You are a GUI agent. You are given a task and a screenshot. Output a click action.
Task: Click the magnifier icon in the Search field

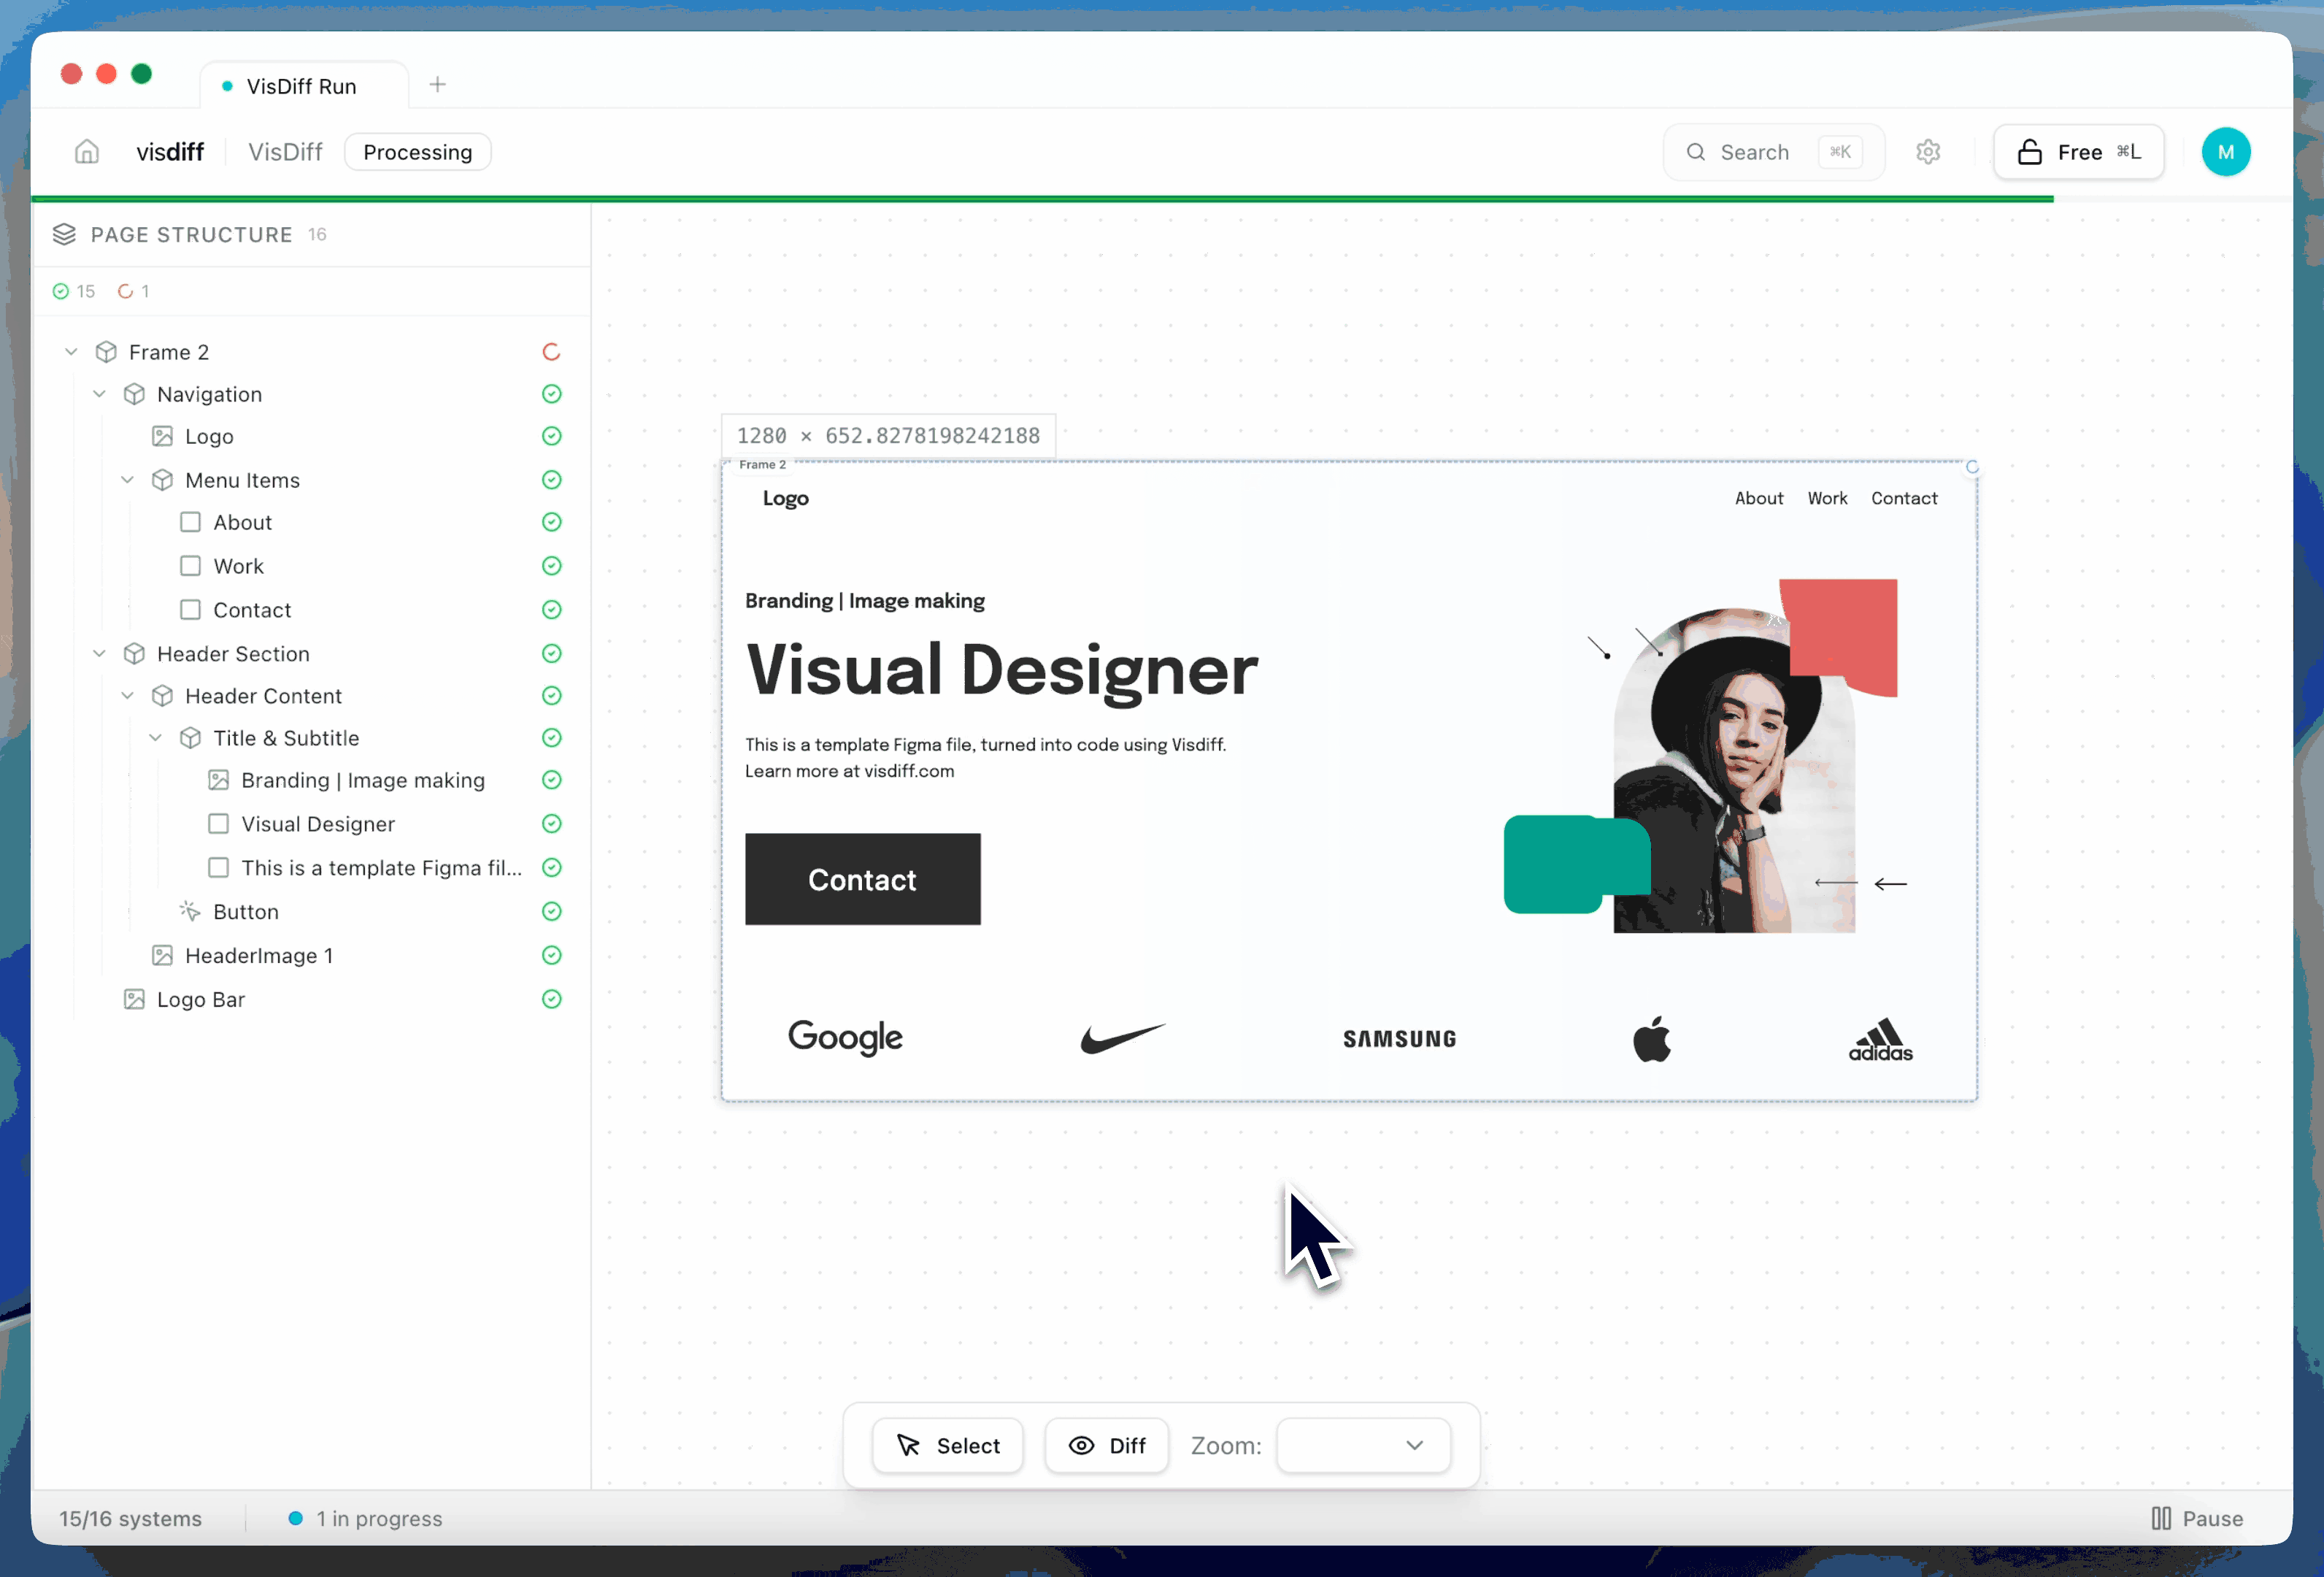(1697, 151)
